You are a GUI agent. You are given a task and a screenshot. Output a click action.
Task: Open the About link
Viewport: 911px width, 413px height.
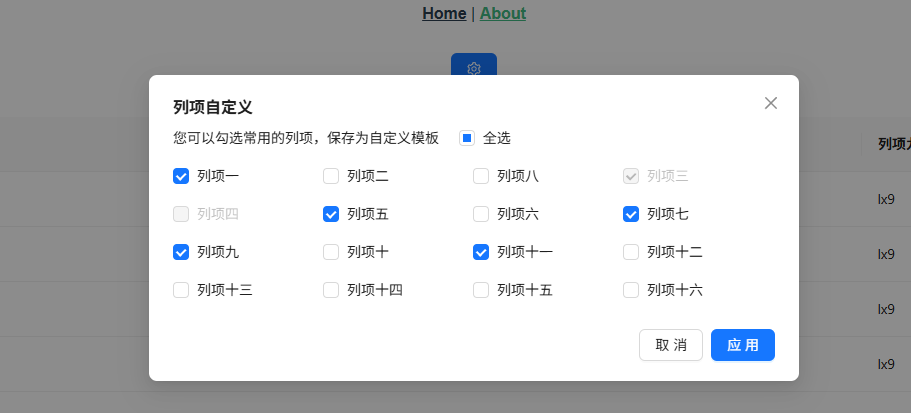click(503, 13)
